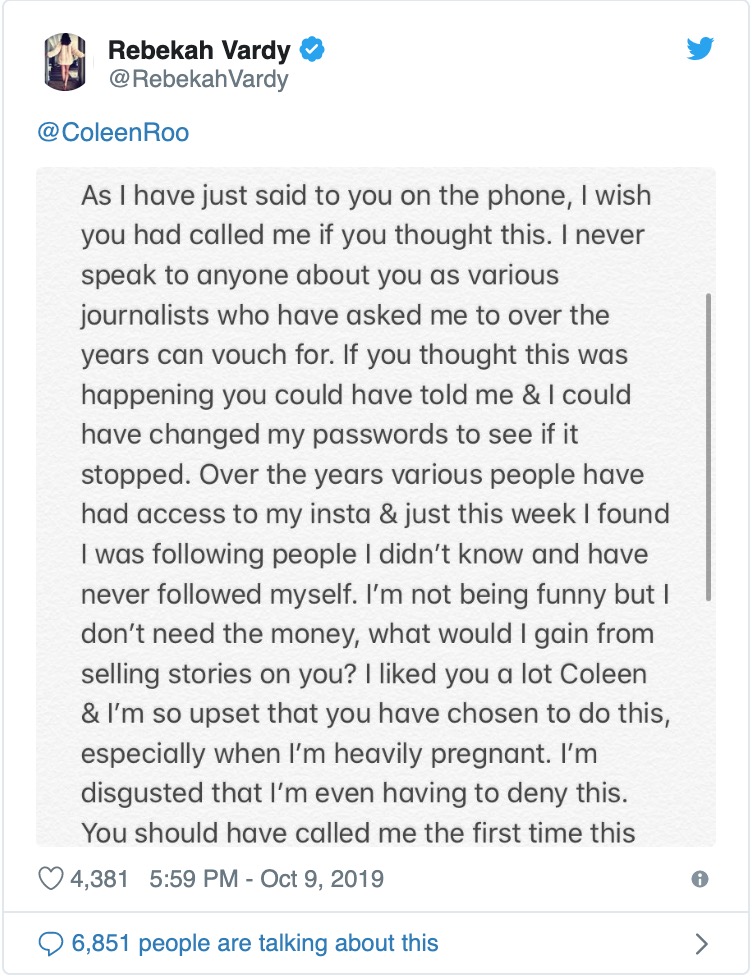The height and width of the screenshot is (978, 754).
Task: Open the embedded note screenshot image
Action: (x=376, y=507)
